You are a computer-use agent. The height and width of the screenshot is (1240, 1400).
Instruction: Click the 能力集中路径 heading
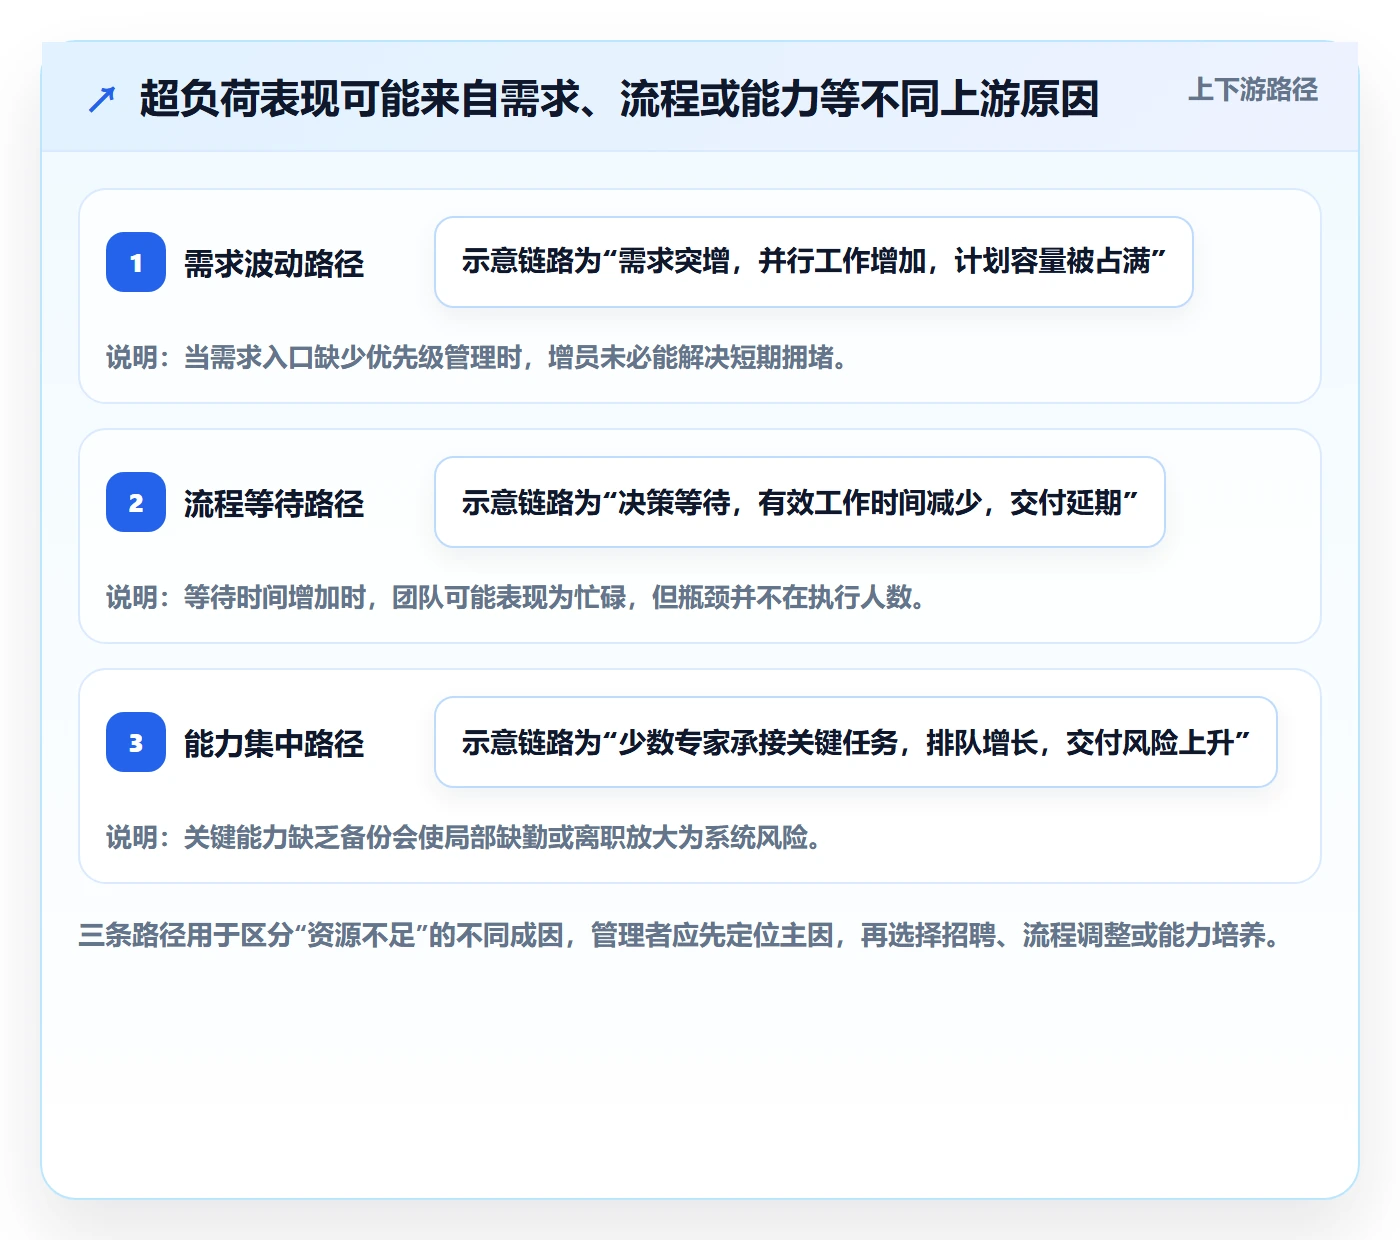pyautogui.click(x=274, y=744)
